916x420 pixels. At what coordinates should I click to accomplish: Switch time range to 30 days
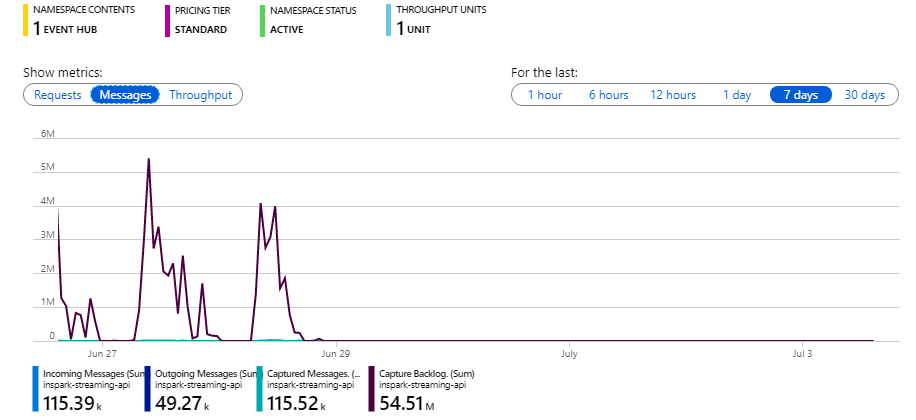pos(864,95)
